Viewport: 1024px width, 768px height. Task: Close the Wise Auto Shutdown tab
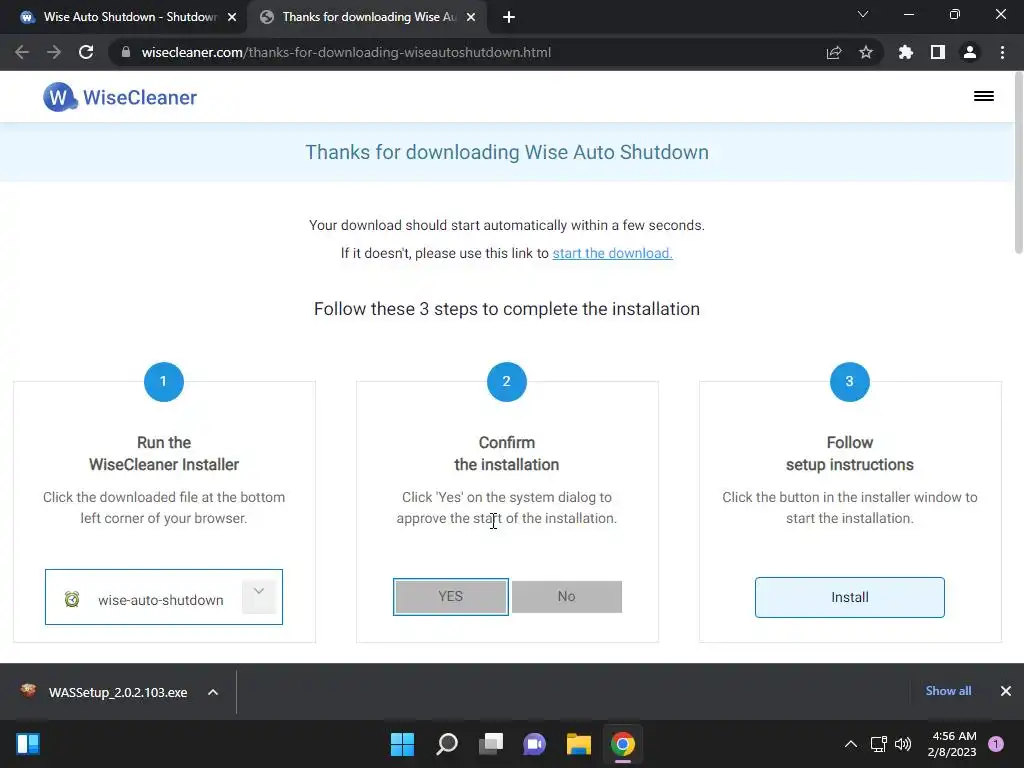232,17
